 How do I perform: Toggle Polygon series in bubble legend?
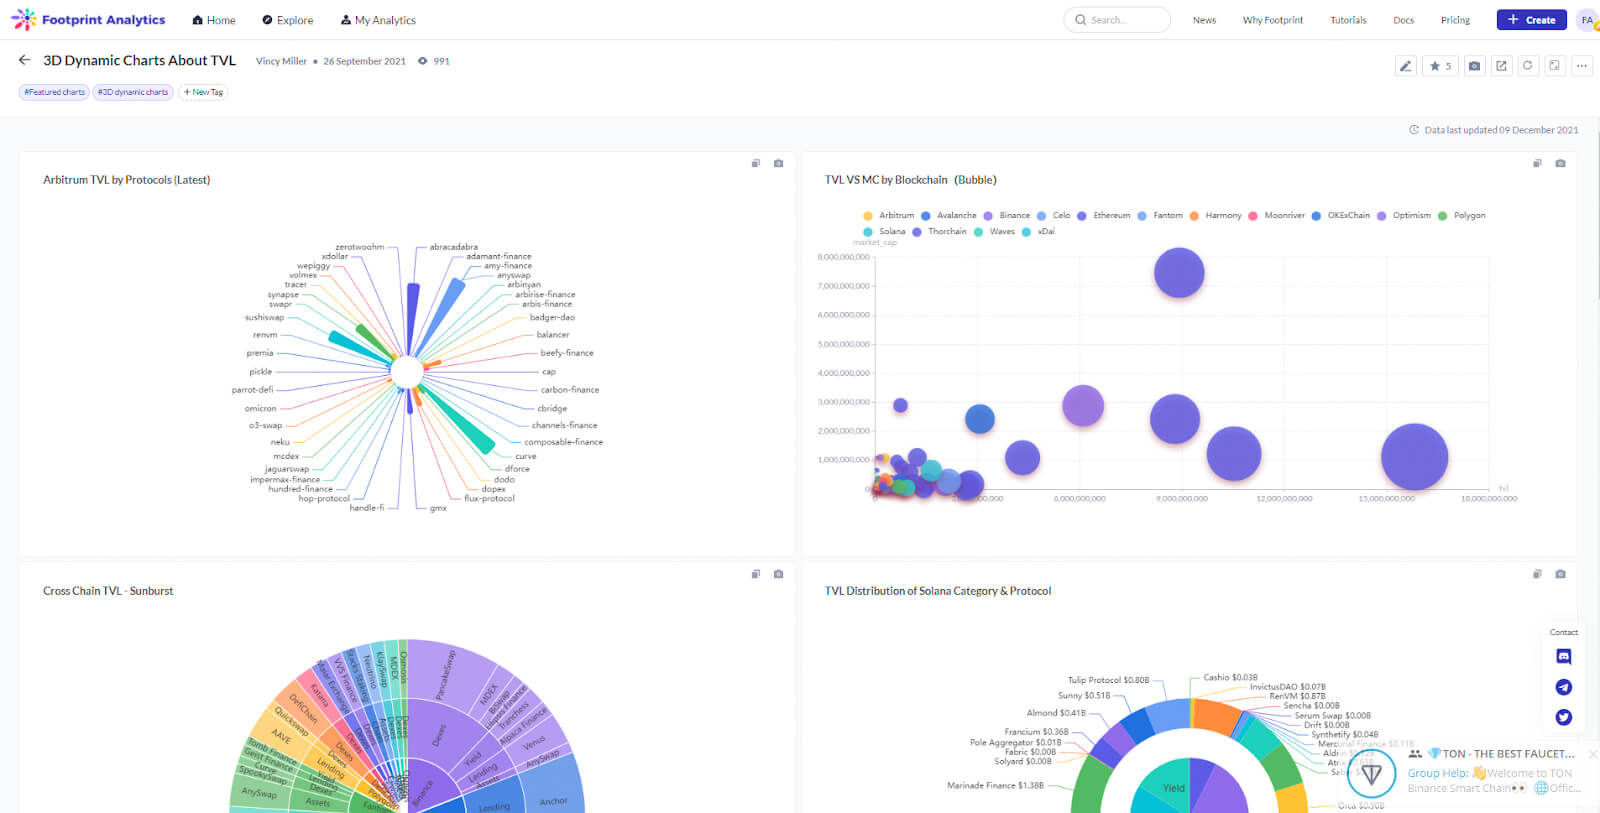pos(1462,215)
